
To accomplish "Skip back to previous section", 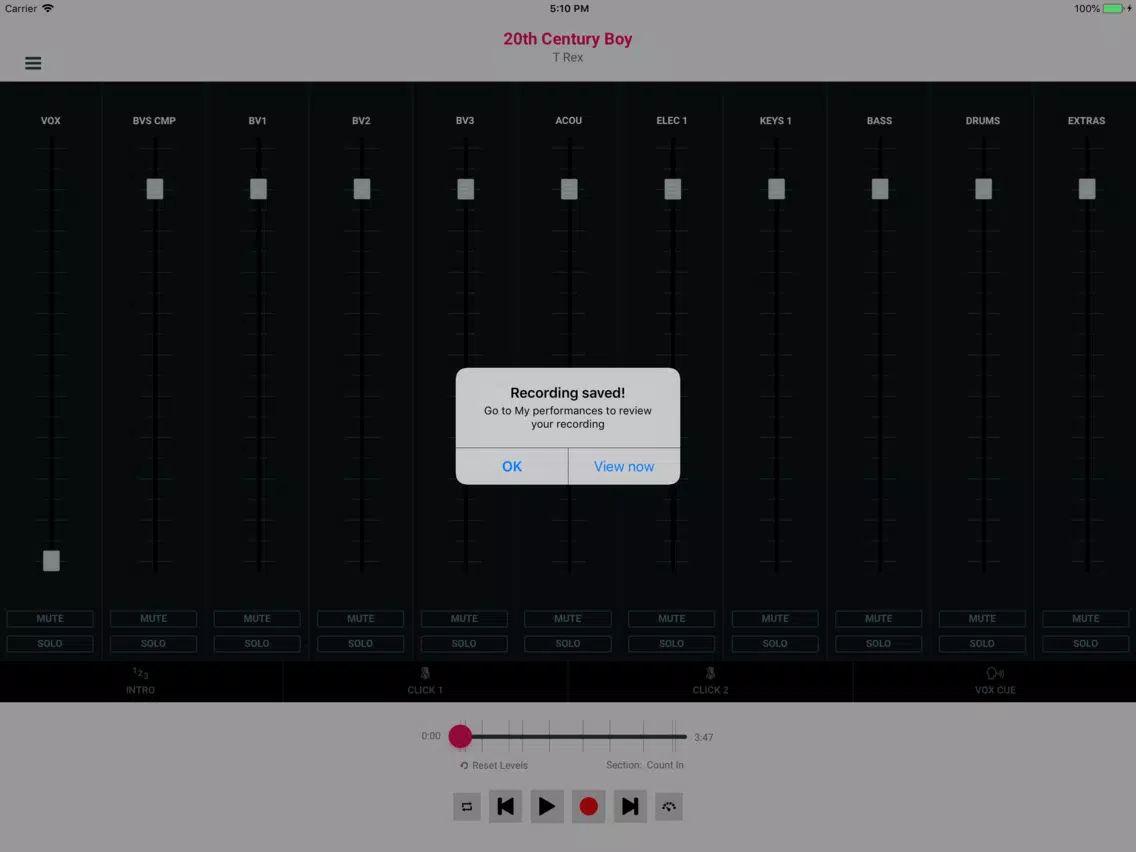I will 506,806.
